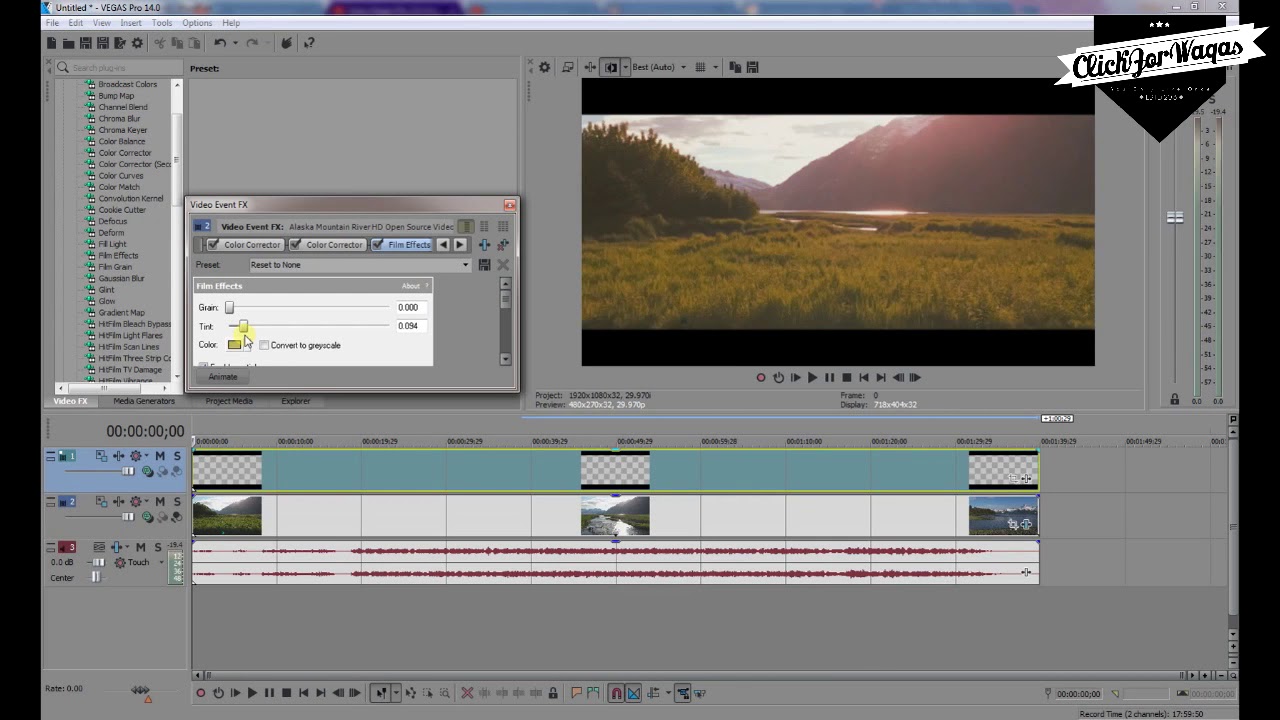The height and width of the screenshot is (720, 1280).
Task: Click the Undo arrow in main toolbar
Action: pos(220,43)
